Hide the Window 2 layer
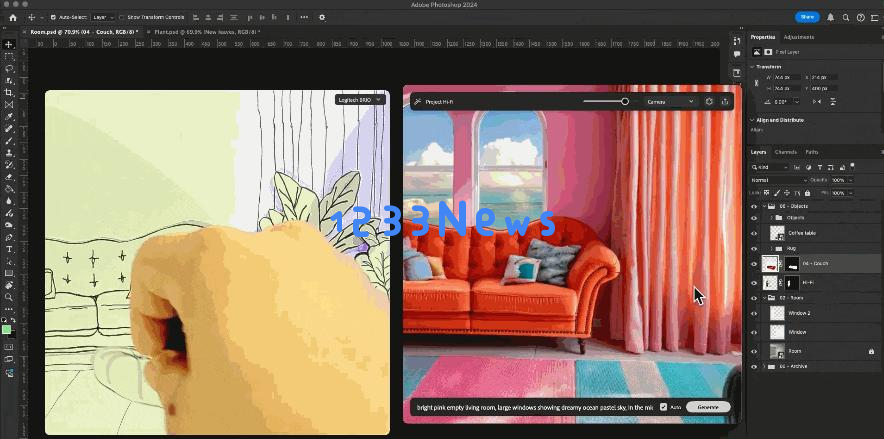The width and height of the screenshot is (884, 439). click(754, 313)
